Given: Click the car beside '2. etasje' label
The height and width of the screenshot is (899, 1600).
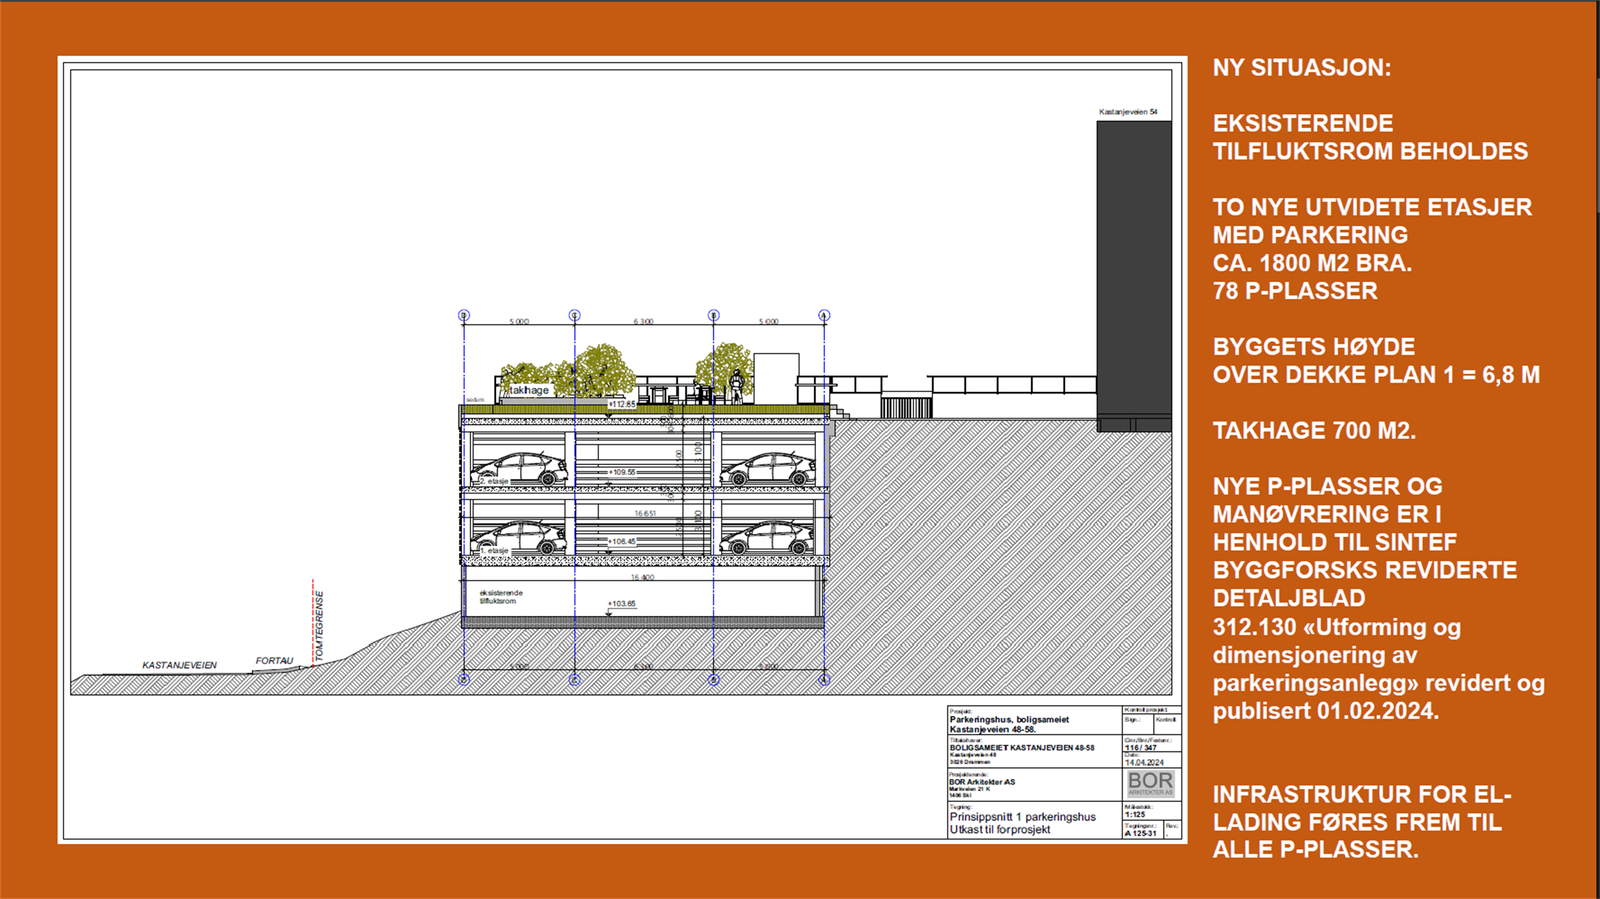Looking at the screenshot, I should [x=520, y=469].
